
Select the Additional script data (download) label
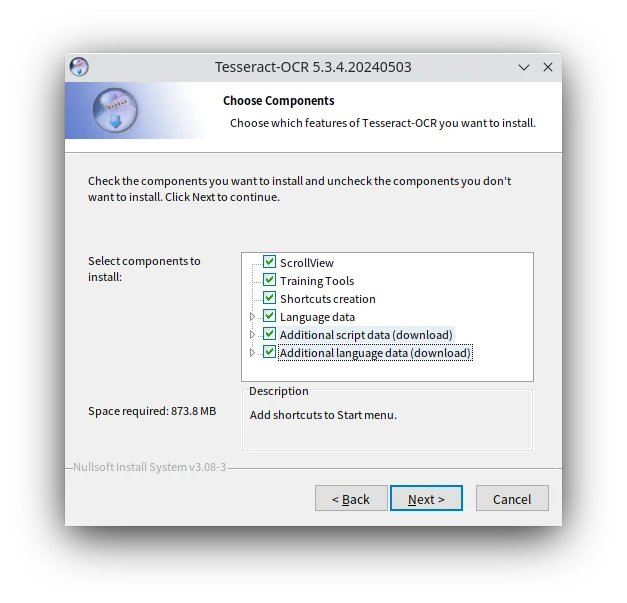pos(366,335)
